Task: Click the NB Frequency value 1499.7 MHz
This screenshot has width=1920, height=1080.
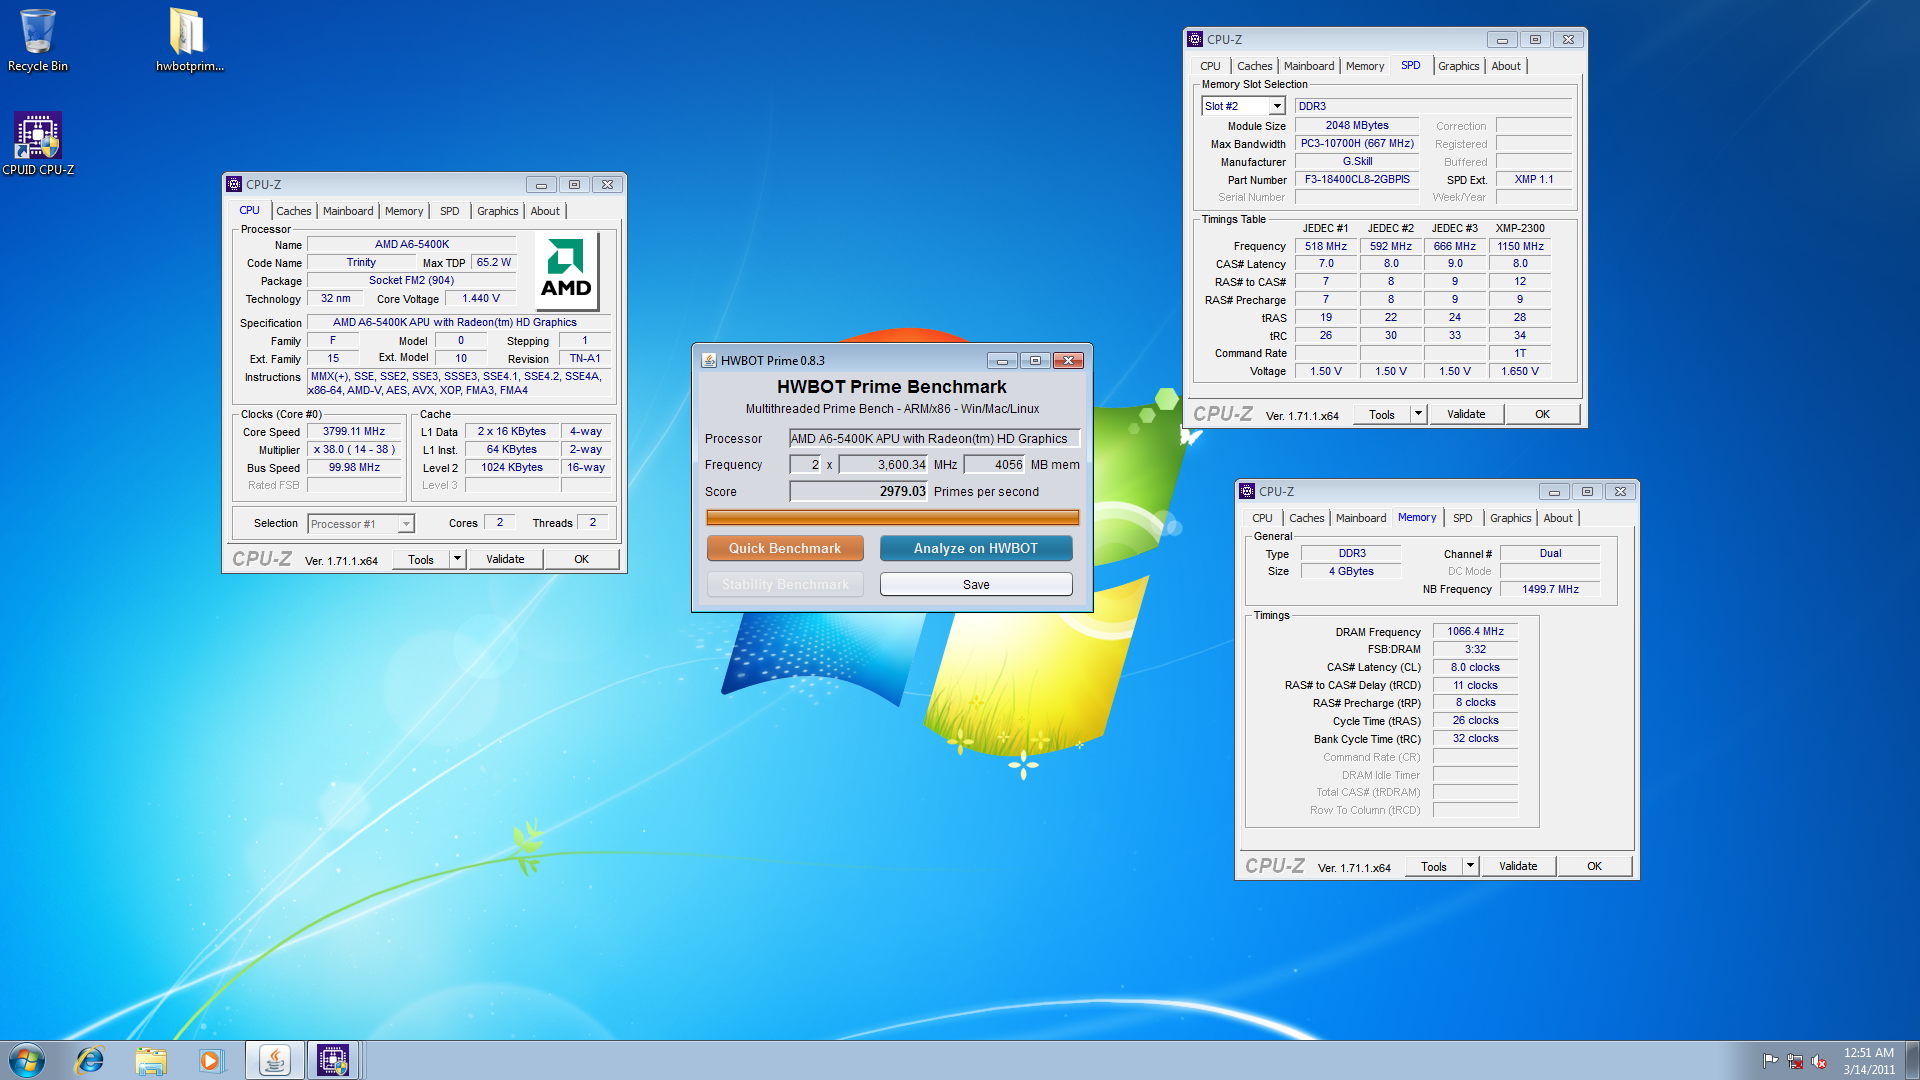Action: pyautogui.click(x=1550, y=589)
